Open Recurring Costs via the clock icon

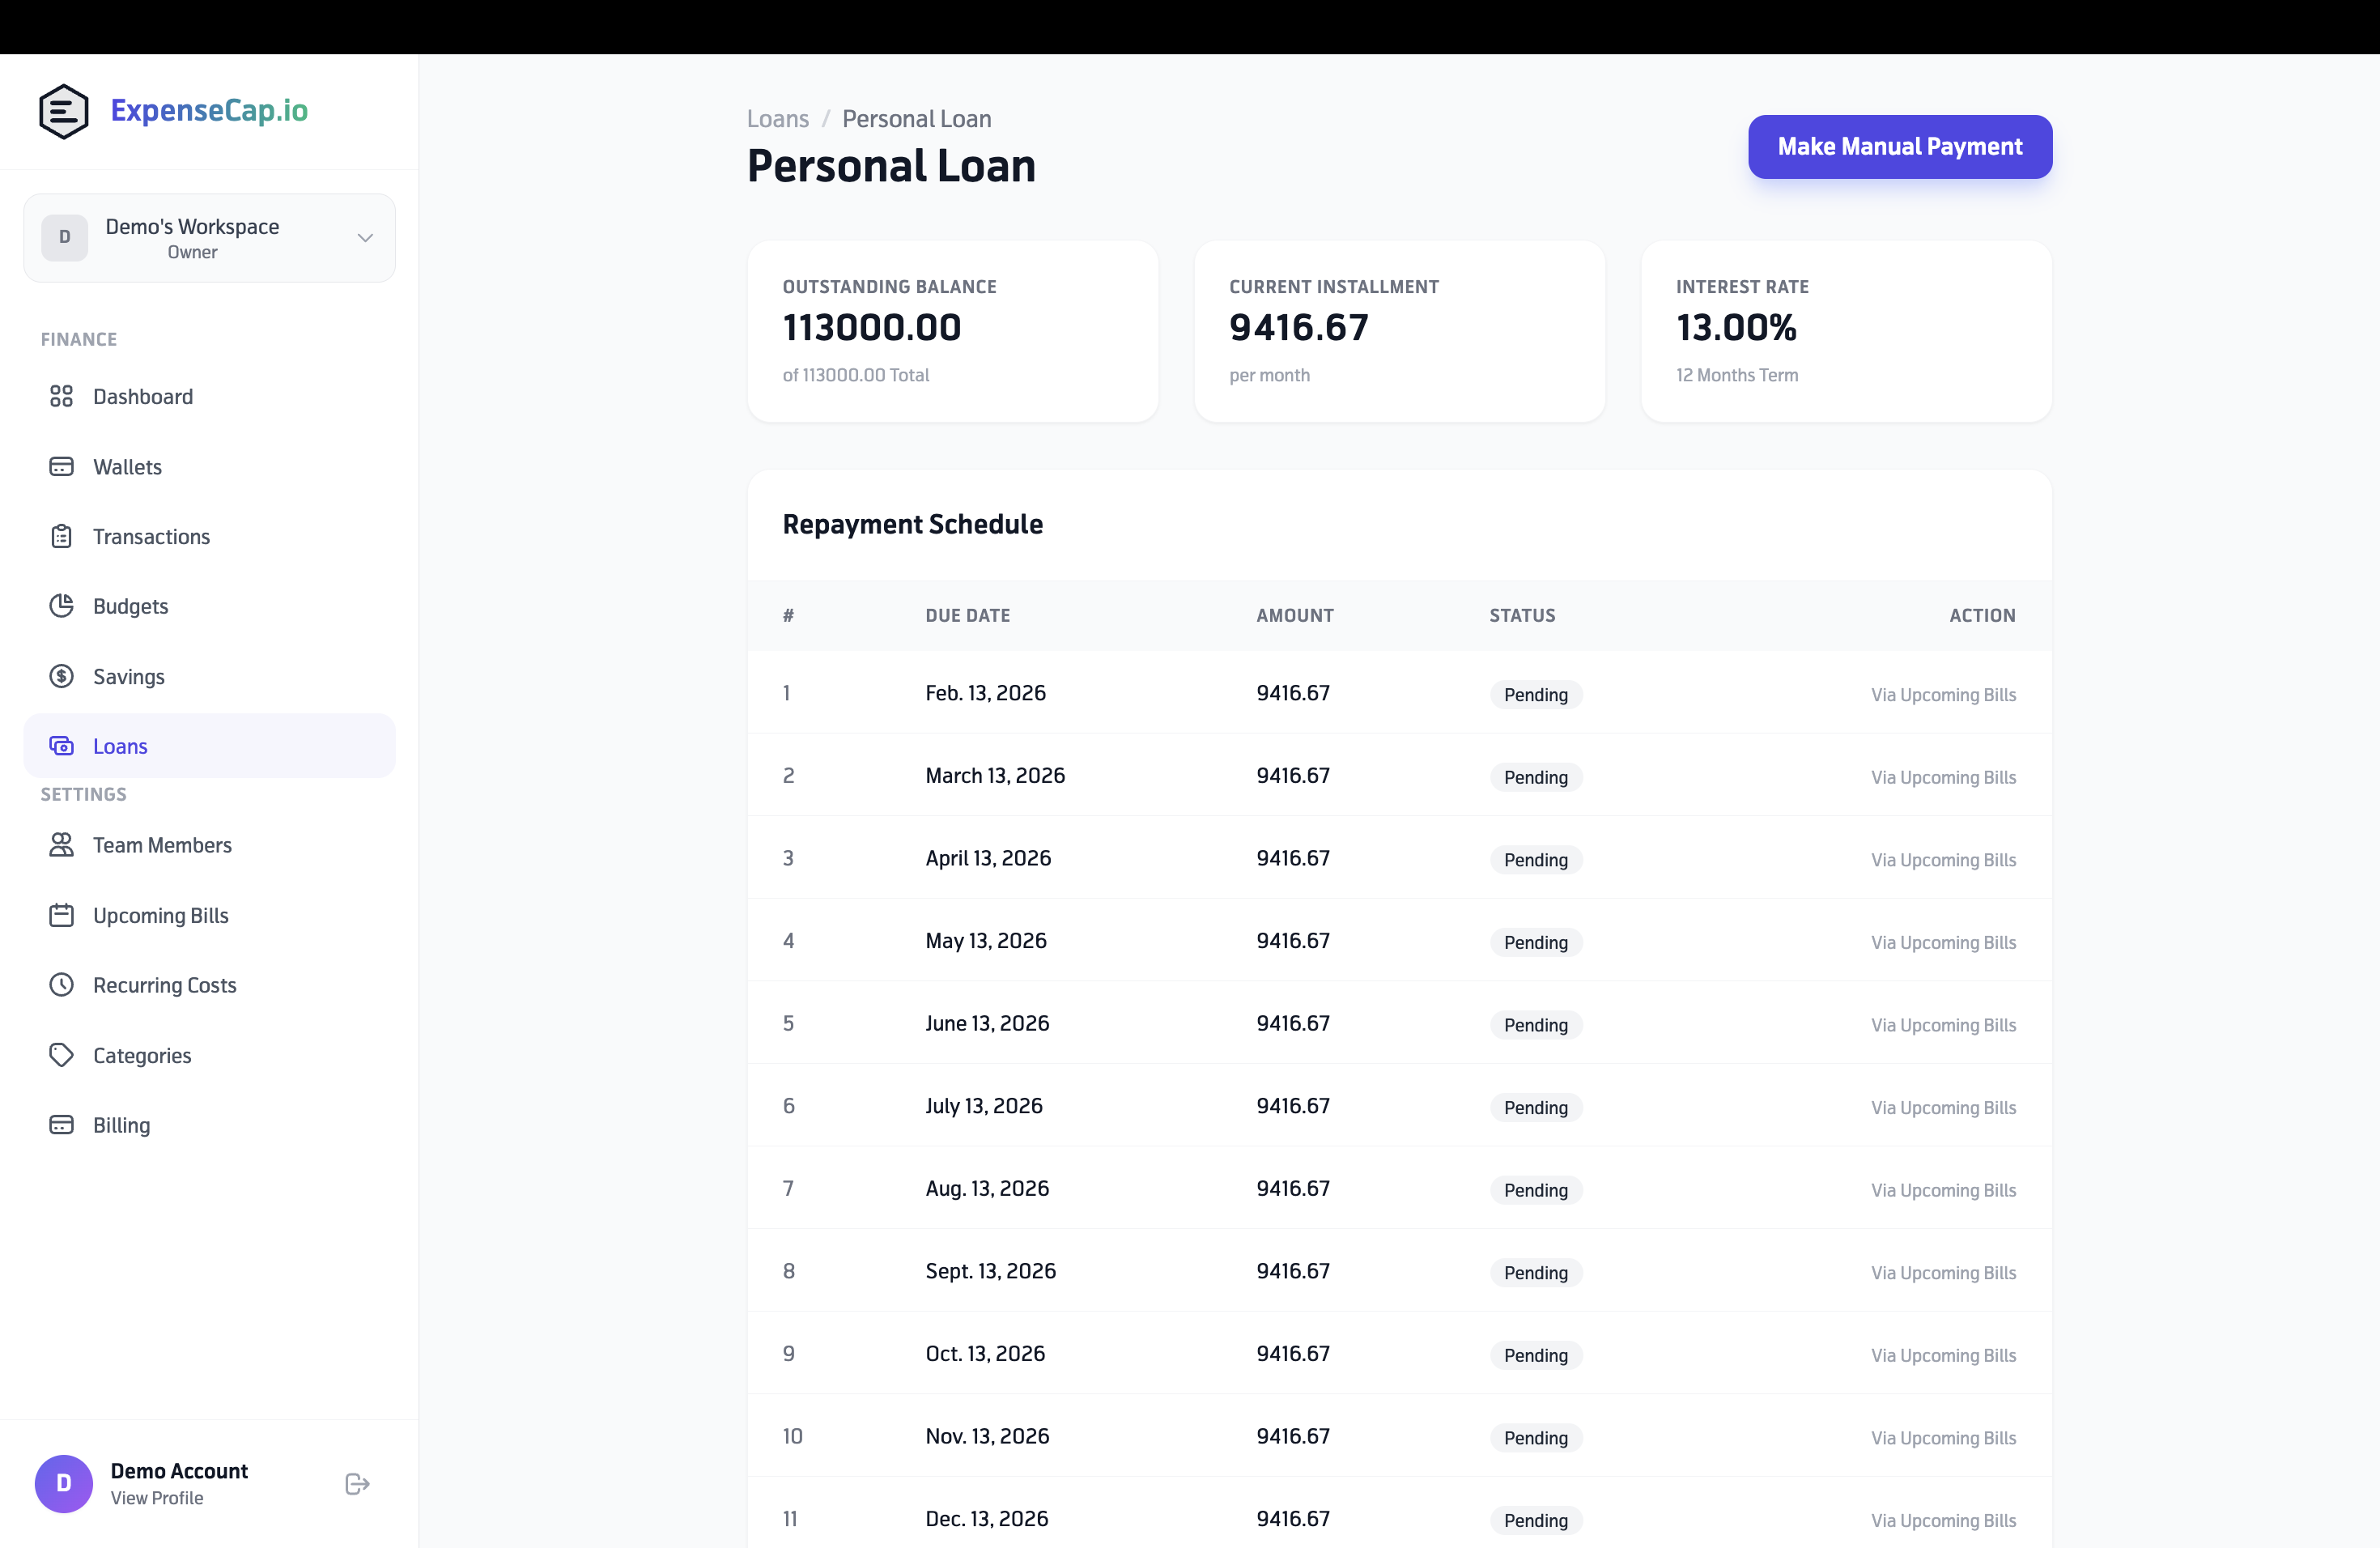click(x=62, y=985)
